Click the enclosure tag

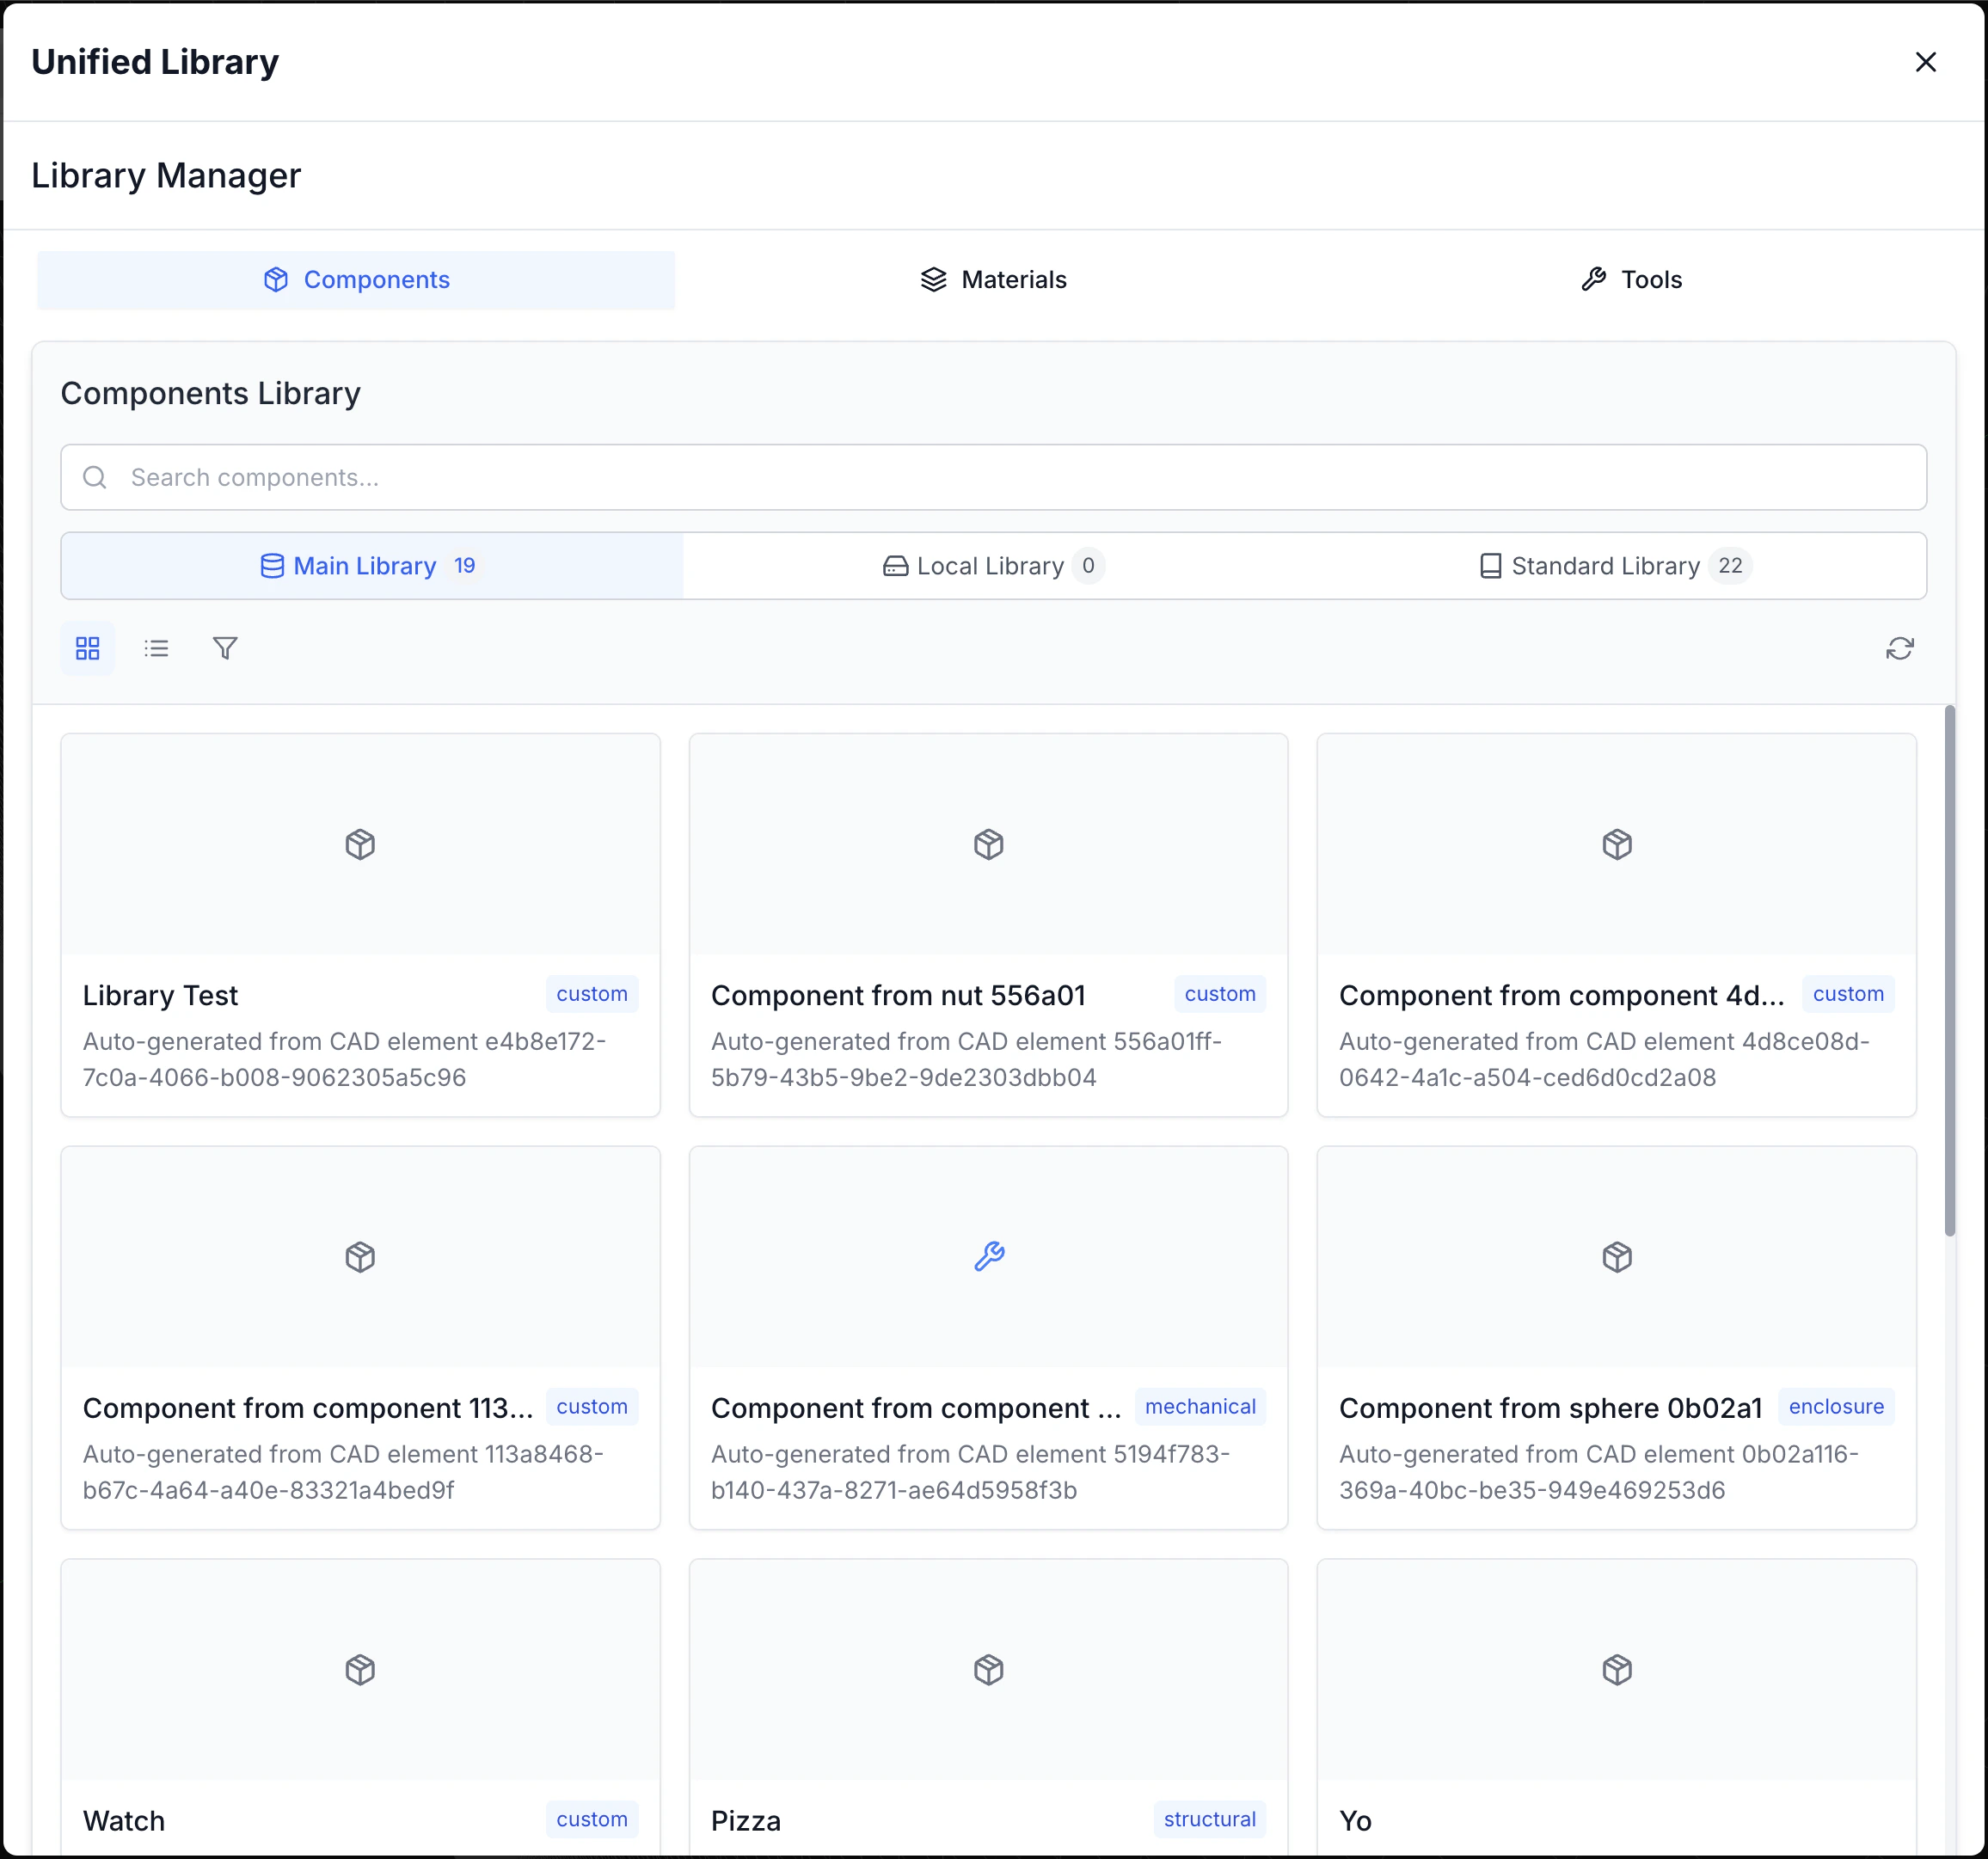(1836, 1407)
